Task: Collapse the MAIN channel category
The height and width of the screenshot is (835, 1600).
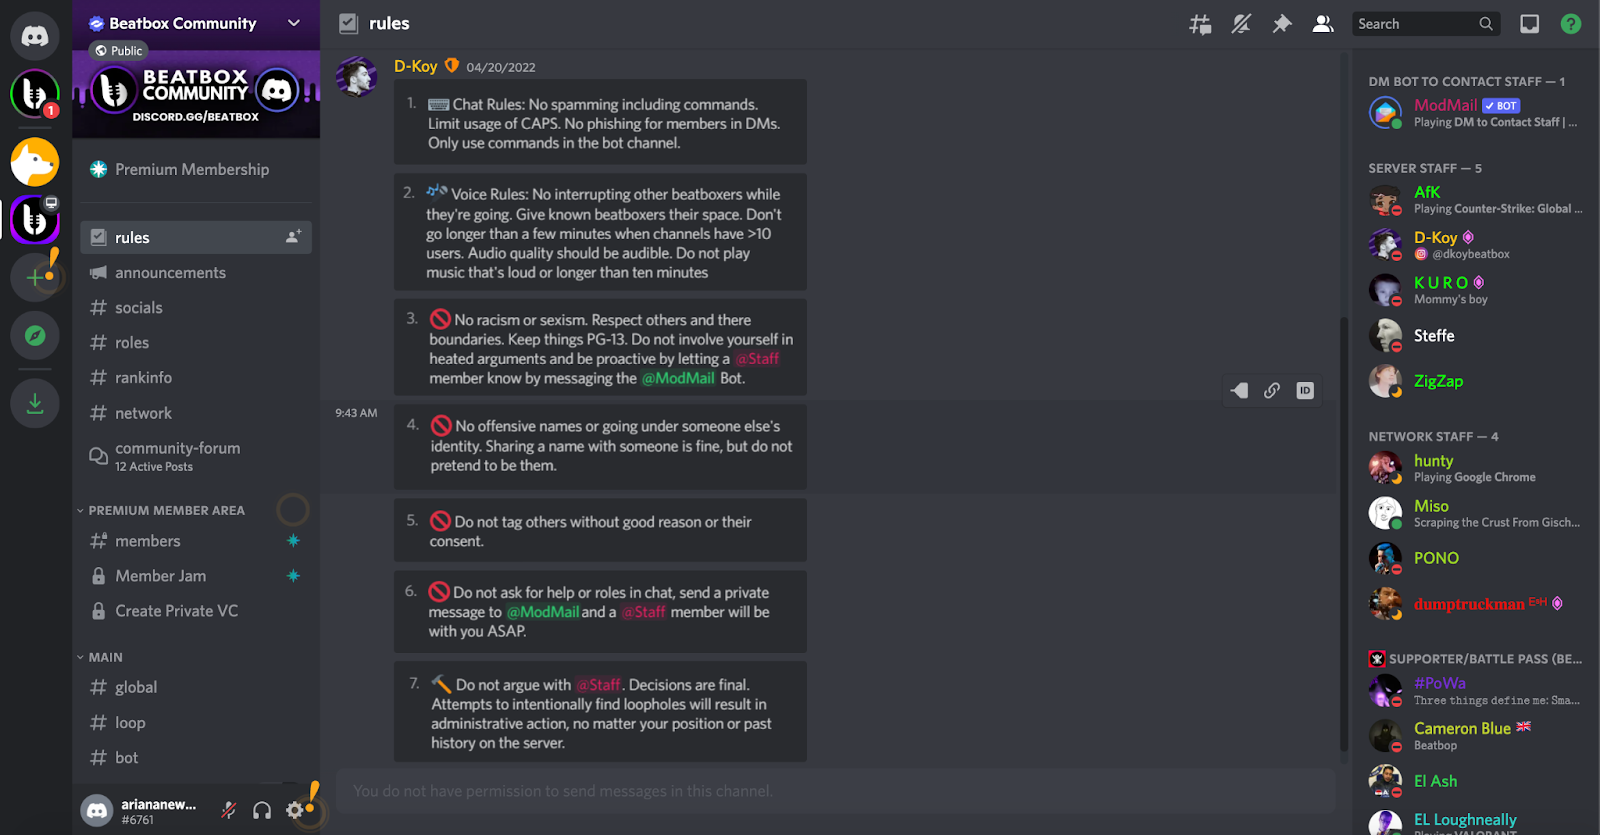Action: pyautogui.click(x=105, y=657)
